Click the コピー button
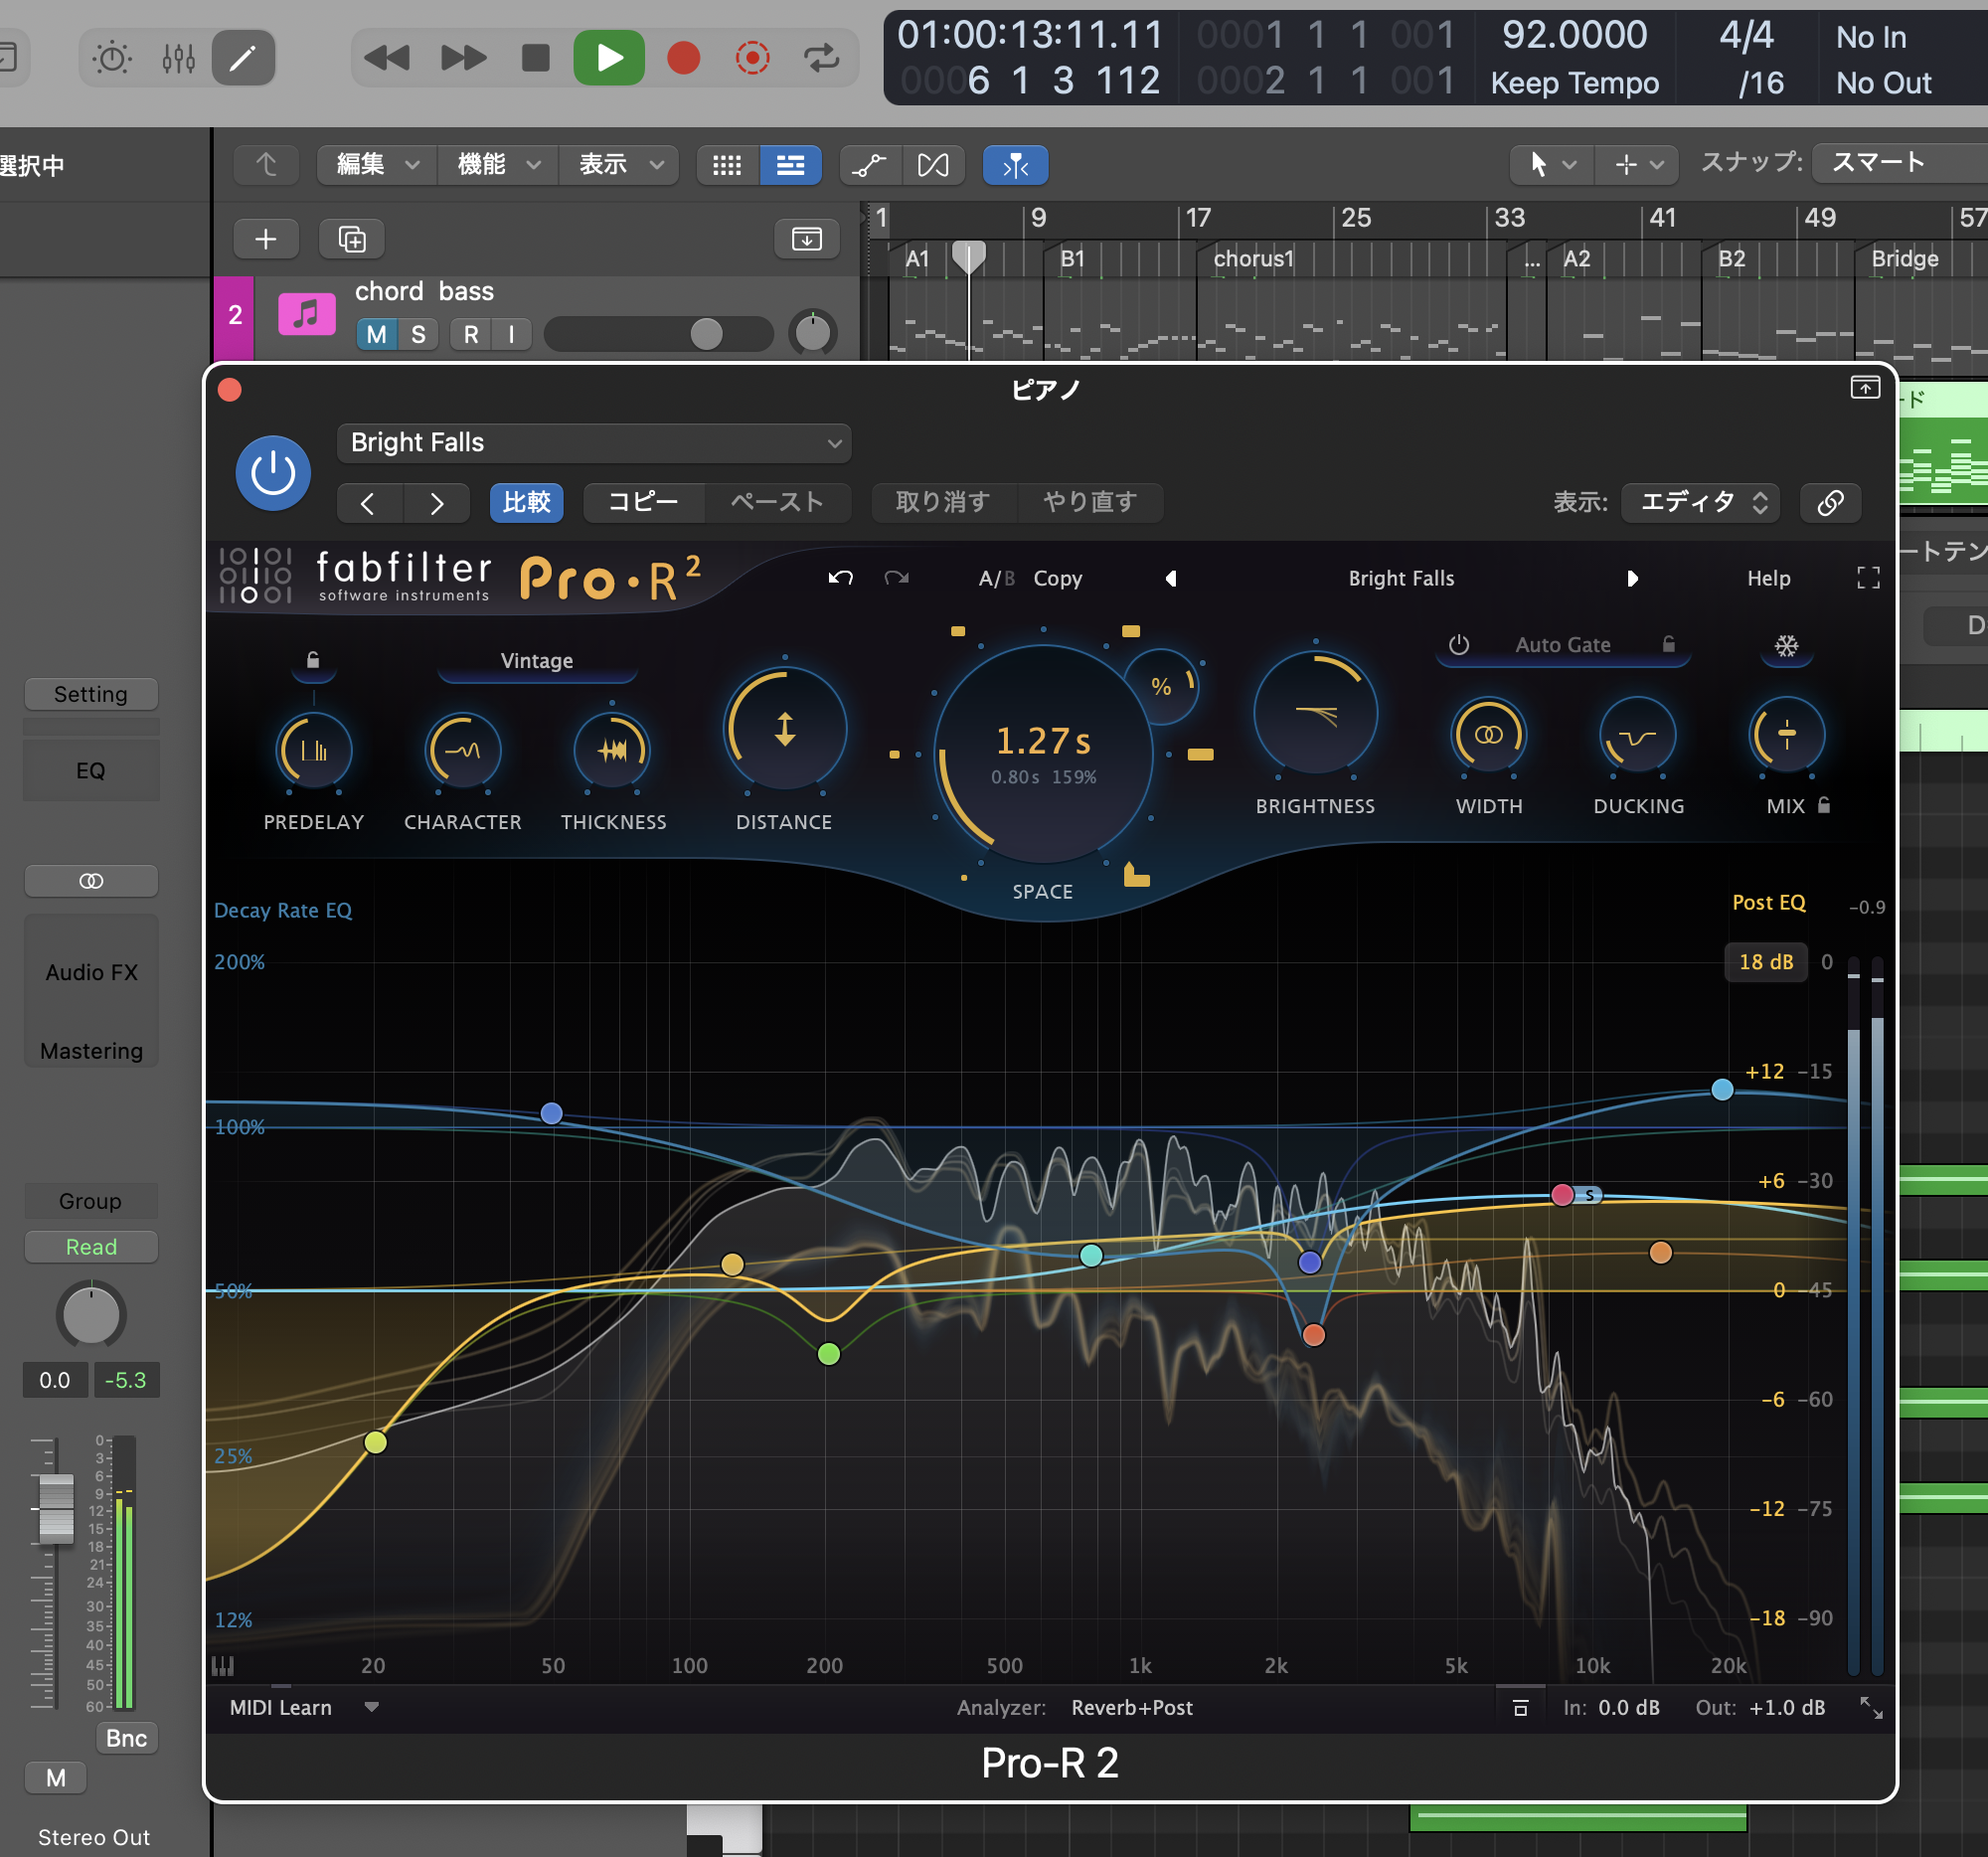The image size is (1988, 1857). 643,502
